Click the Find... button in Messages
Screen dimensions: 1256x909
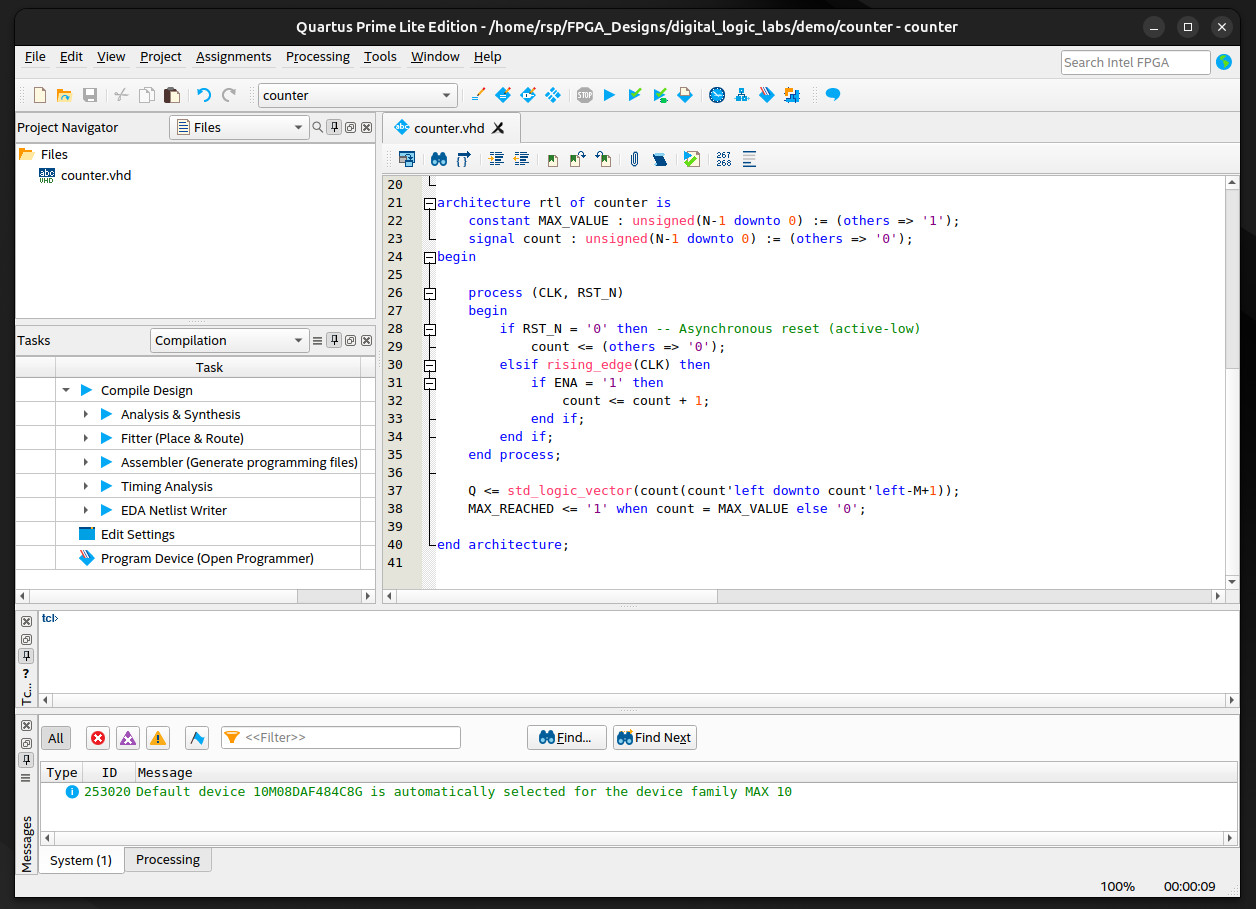[566, 738]
